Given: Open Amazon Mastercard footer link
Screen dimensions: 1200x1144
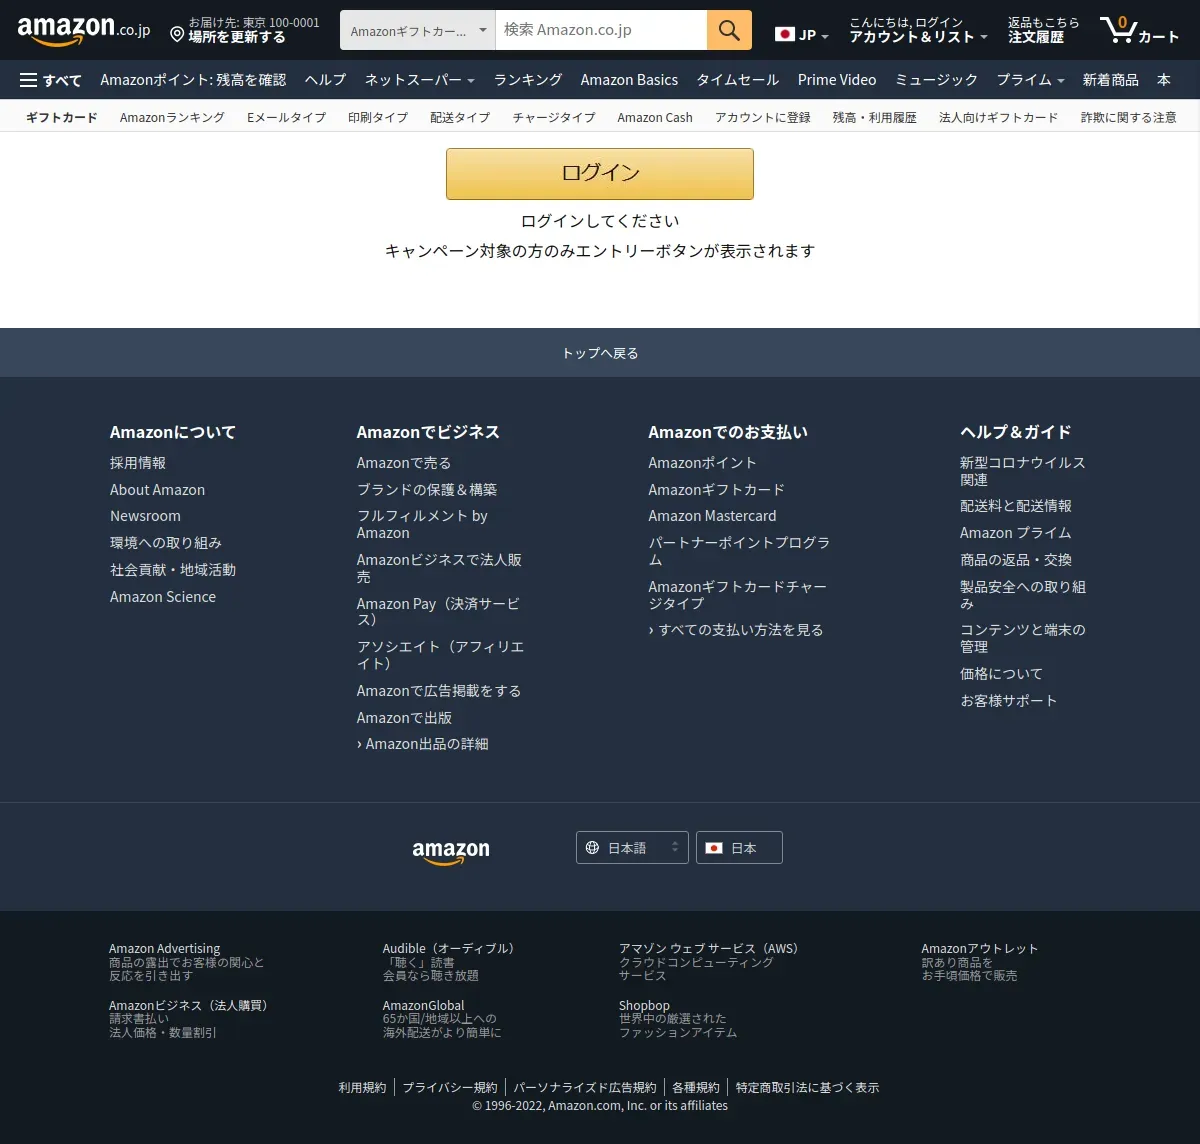Looking at the screenshot, I should coord(712,516).
